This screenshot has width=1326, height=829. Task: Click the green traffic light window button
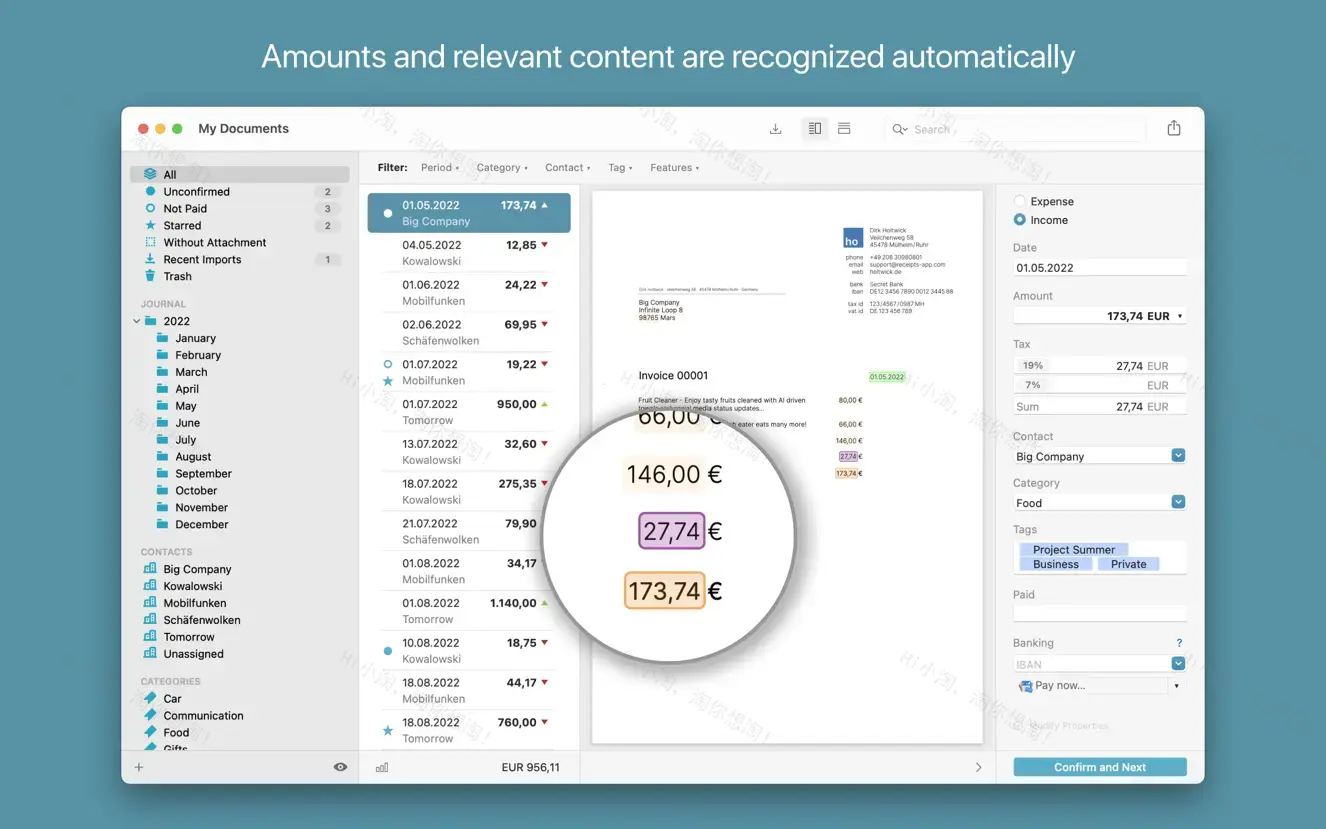(176, 129)
